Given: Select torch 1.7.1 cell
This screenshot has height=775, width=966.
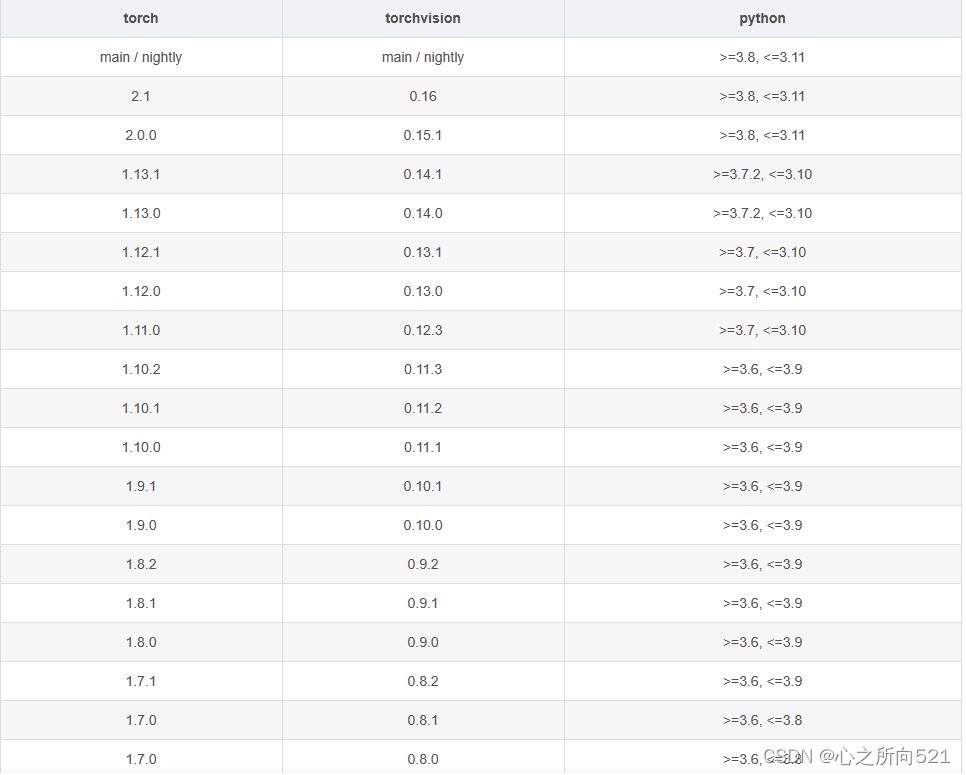Looking at the screenshot, I should (x=141, y=681).
